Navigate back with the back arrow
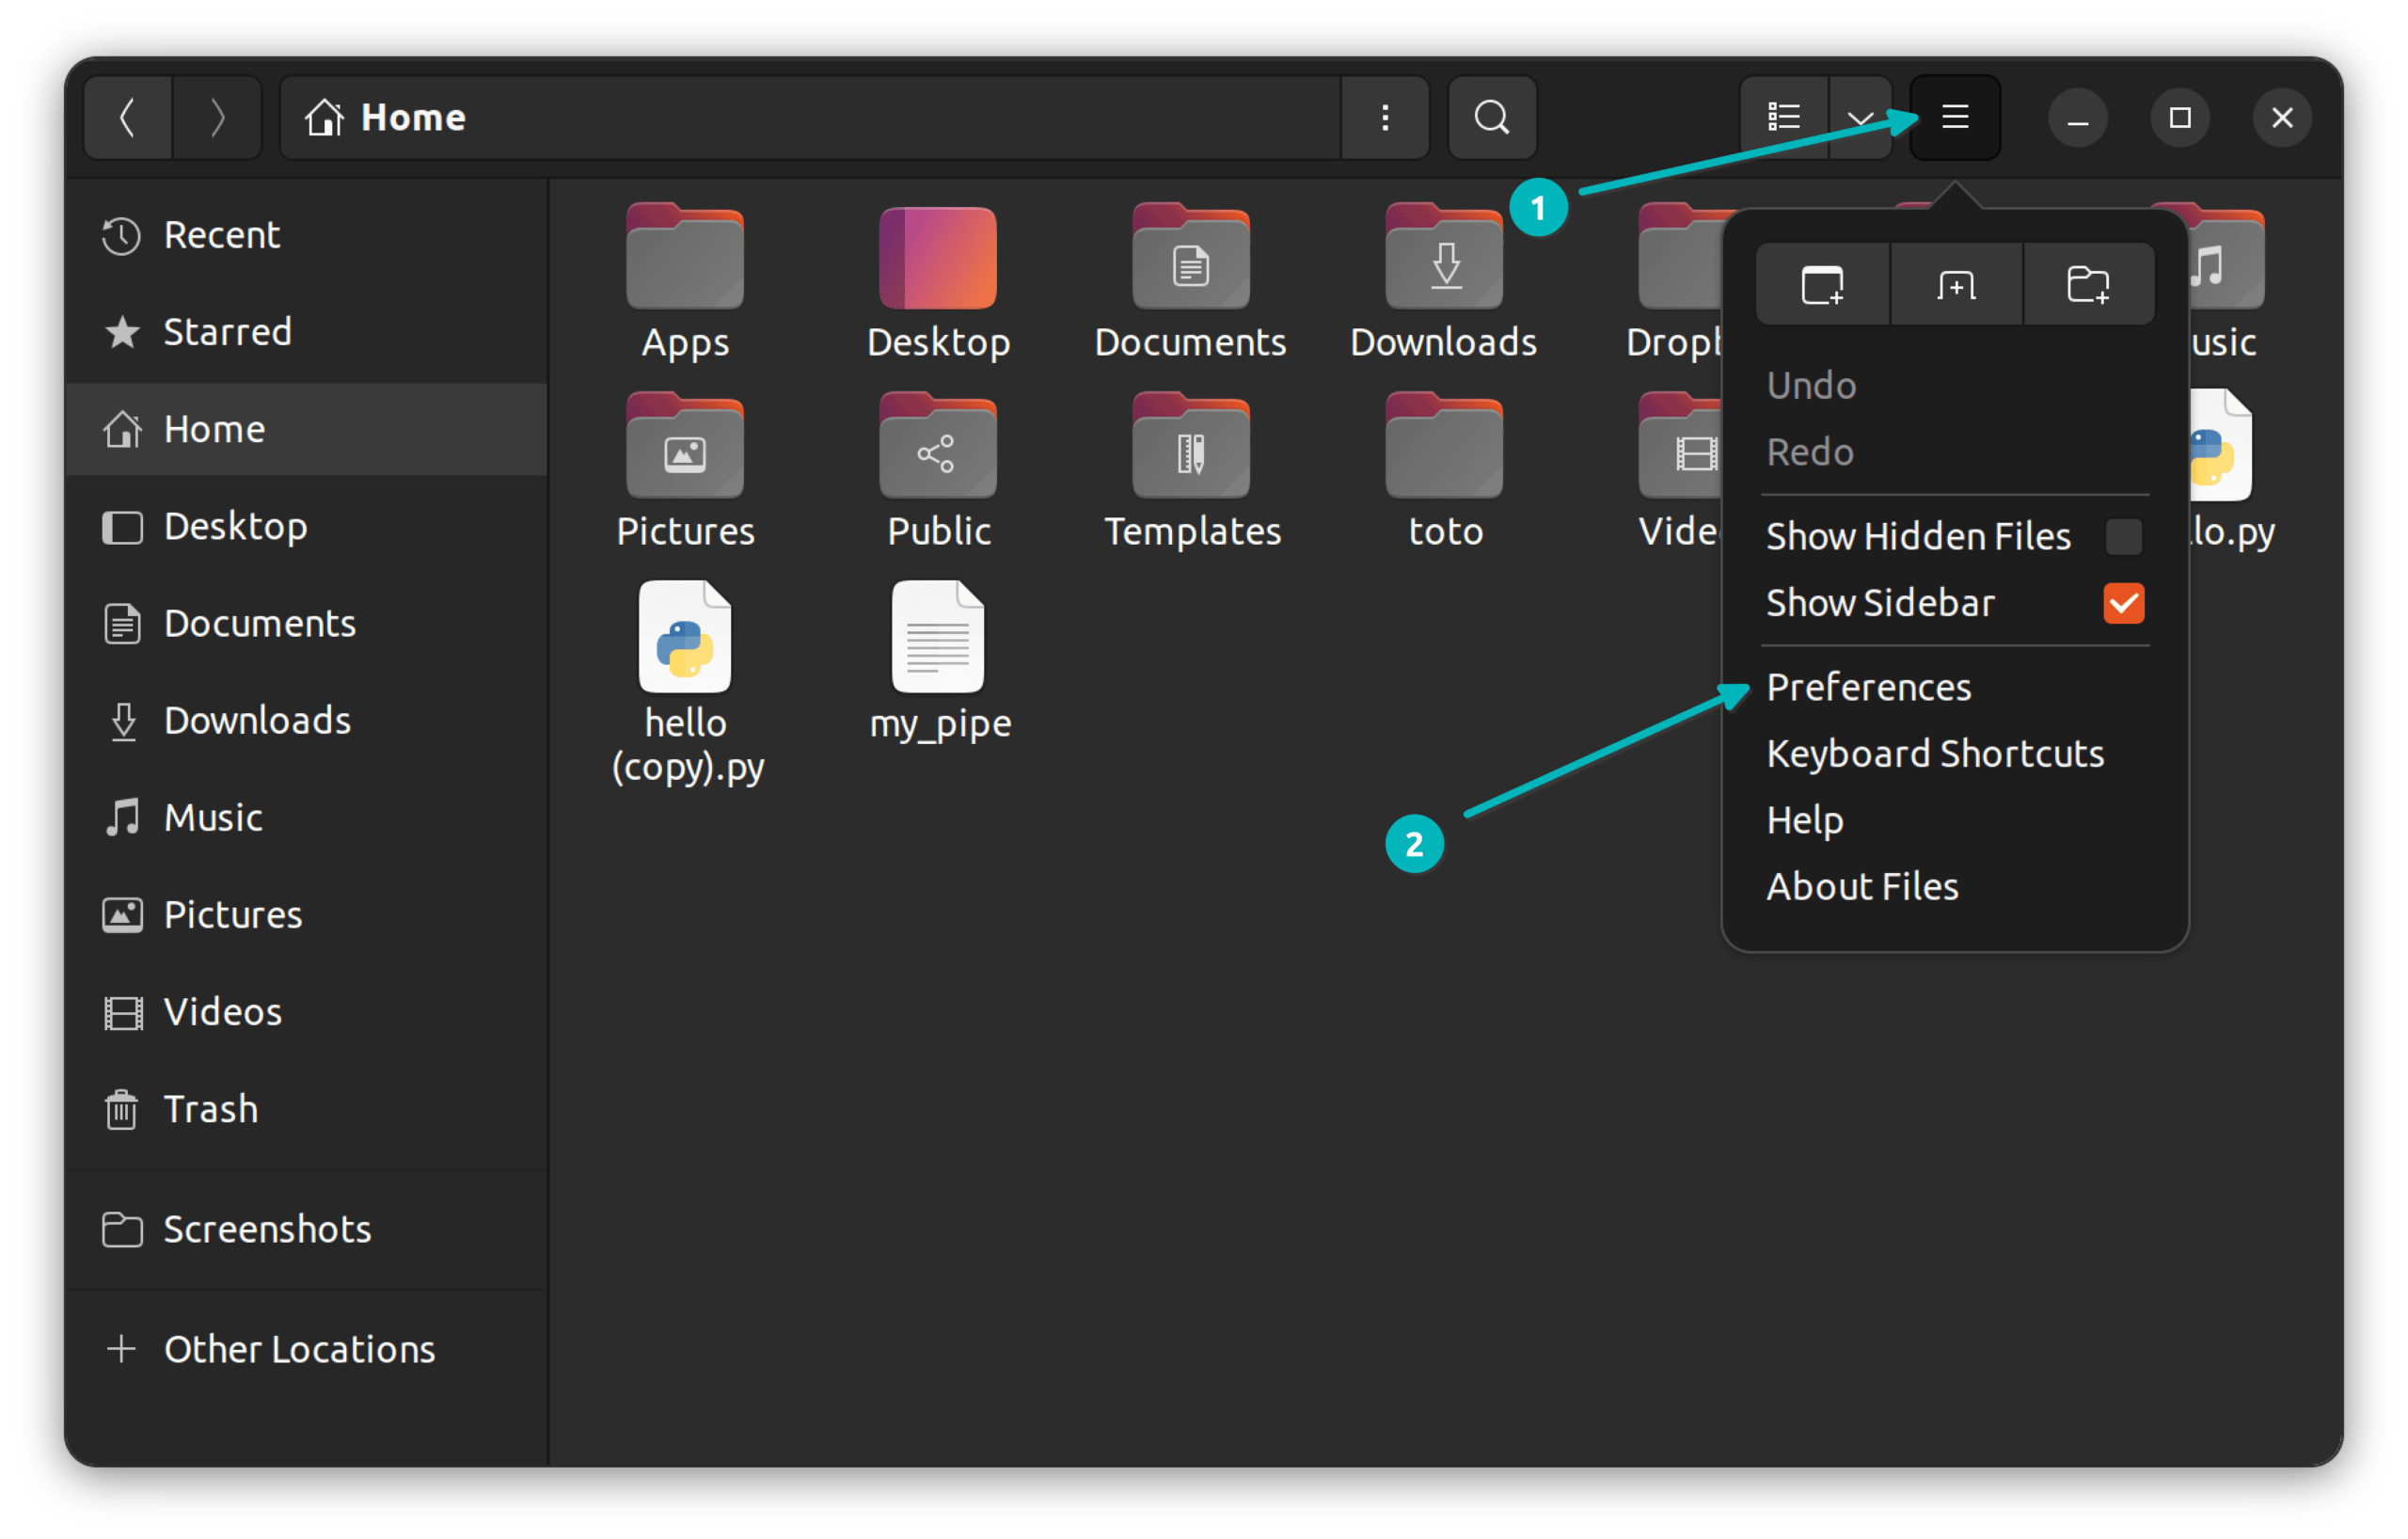 click(127, 117)
